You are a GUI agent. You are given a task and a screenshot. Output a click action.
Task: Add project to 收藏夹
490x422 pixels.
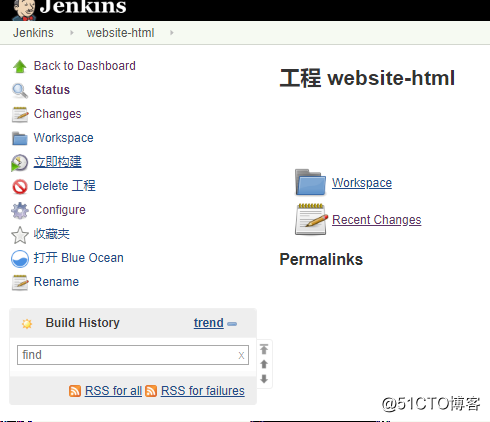point(52,234)
